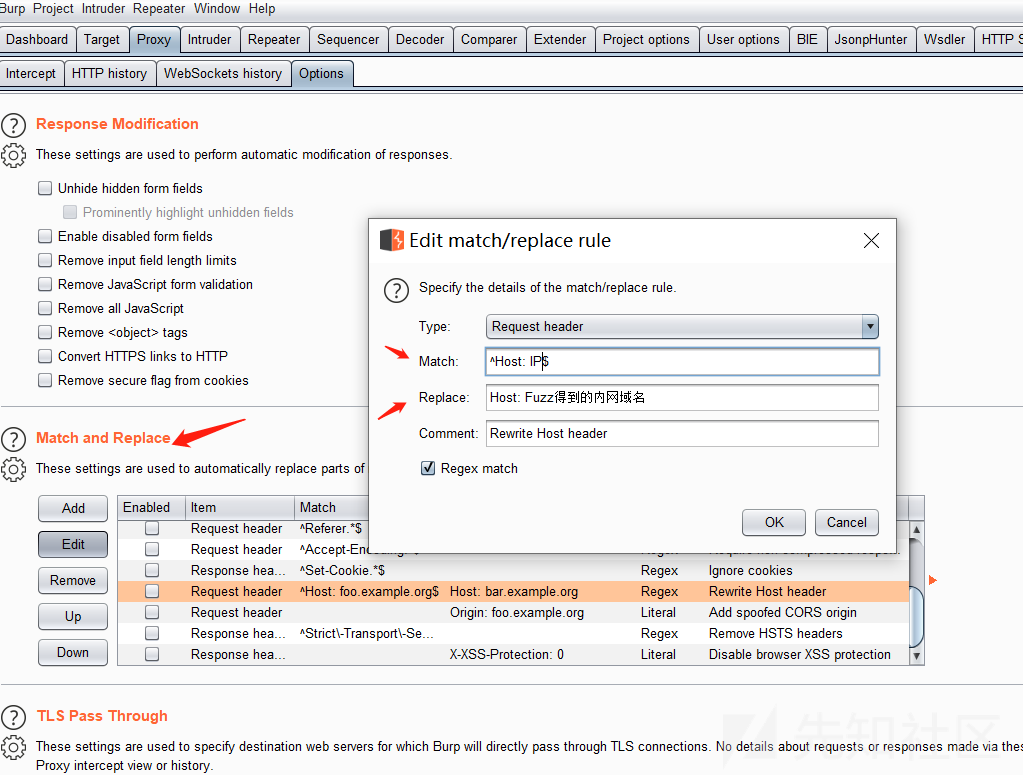
Task: Switch to the Target tab
Action: pos(102,40)
